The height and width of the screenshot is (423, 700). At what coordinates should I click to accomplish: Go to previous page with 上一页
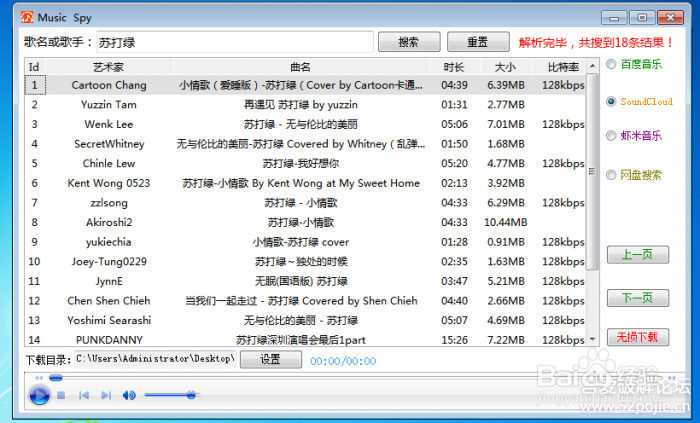(638, 255)
